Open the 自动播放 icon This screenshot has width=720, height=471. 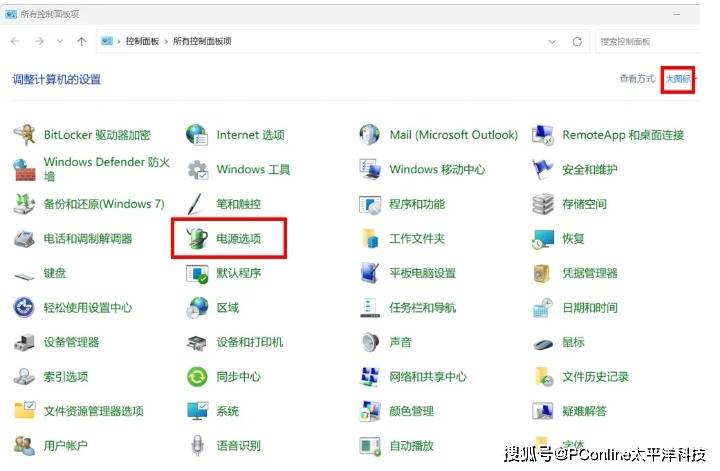pos(370,445)
